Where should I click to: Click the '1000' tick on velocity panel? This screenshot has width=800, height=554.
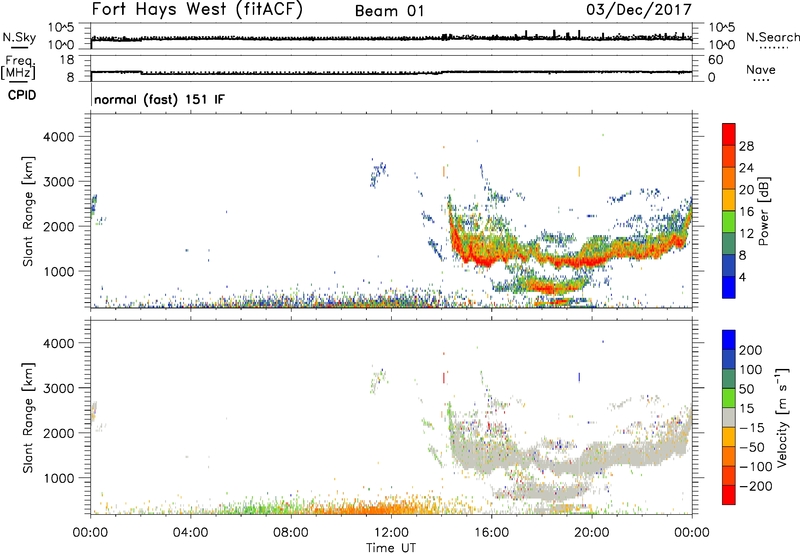point(59,478)
